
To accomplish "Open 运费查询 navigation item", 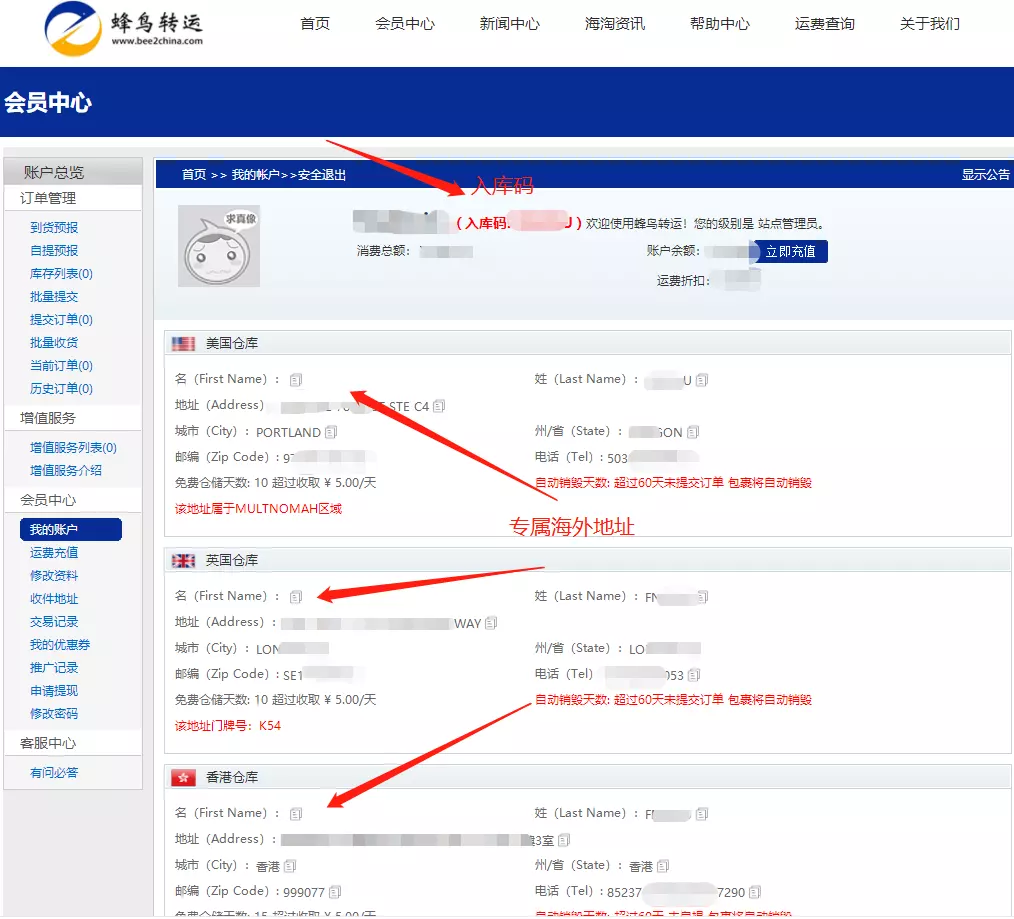I will (x=825, y=24).
